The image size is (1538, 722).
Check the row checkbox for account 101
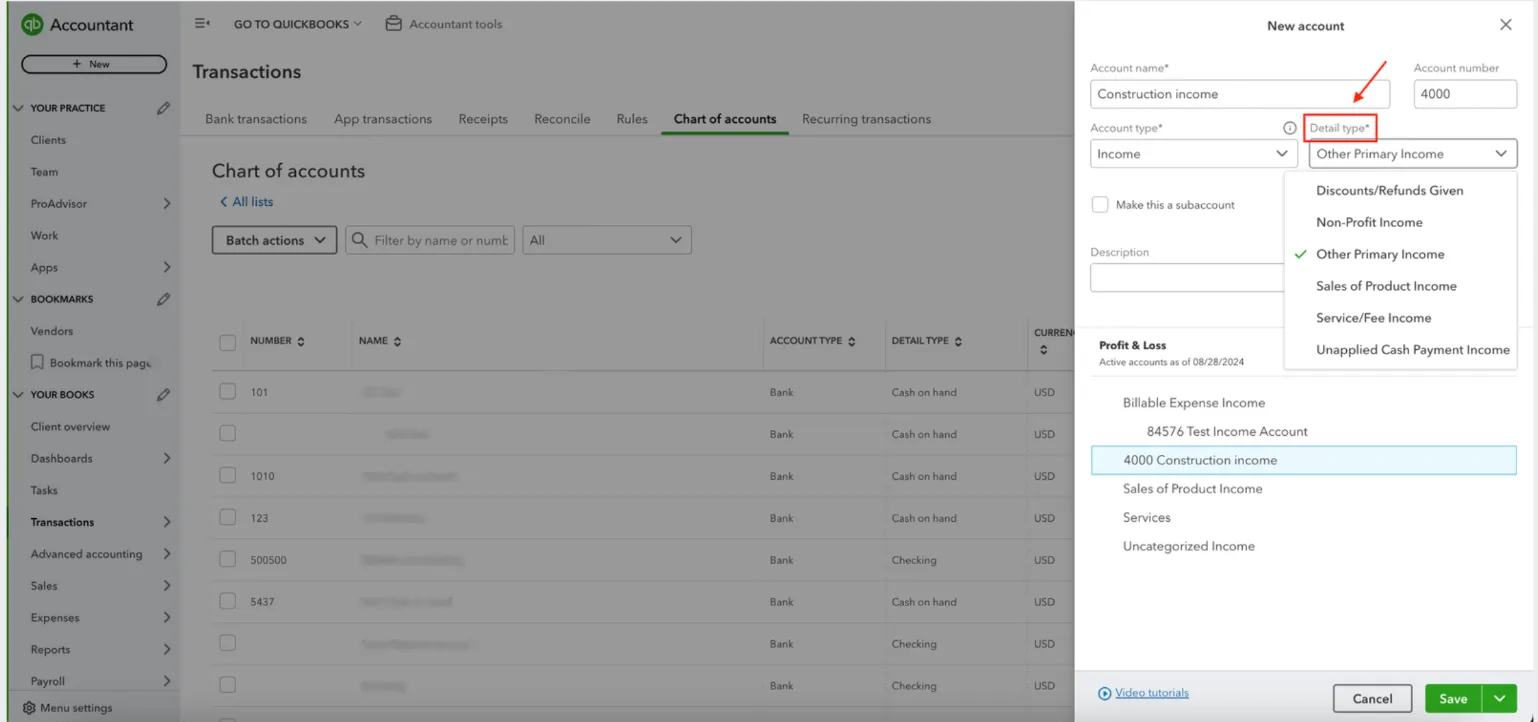(228, 392)
